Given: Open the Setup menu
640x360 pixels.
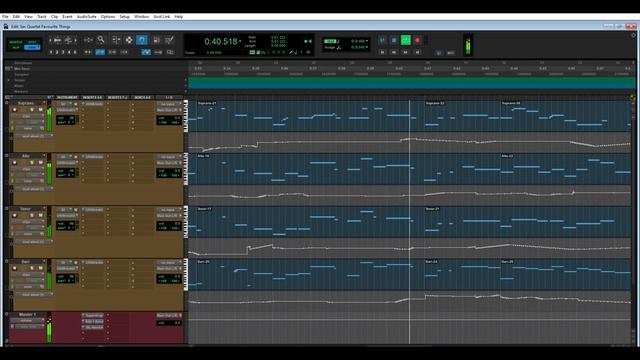Looking at the screenshot, I should click(124, 17).
